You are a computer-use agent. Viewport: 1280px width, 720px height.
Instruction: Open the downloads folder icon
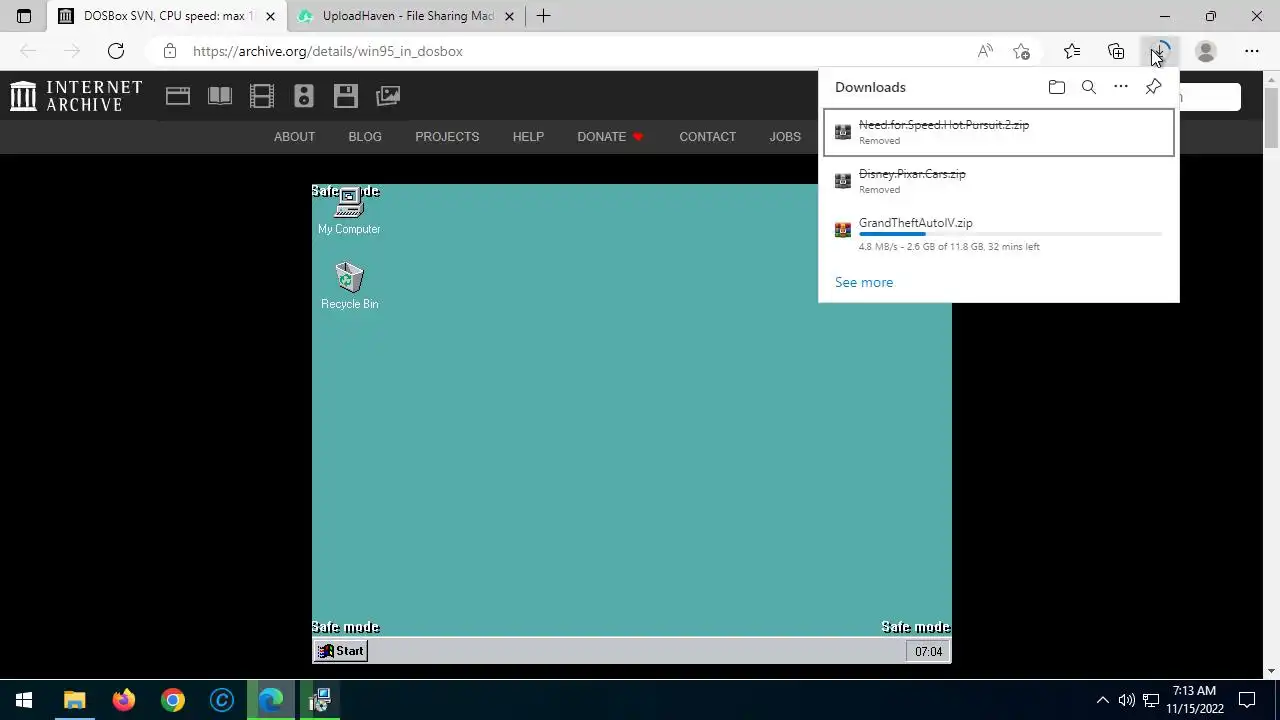[x=1057, y=87]
